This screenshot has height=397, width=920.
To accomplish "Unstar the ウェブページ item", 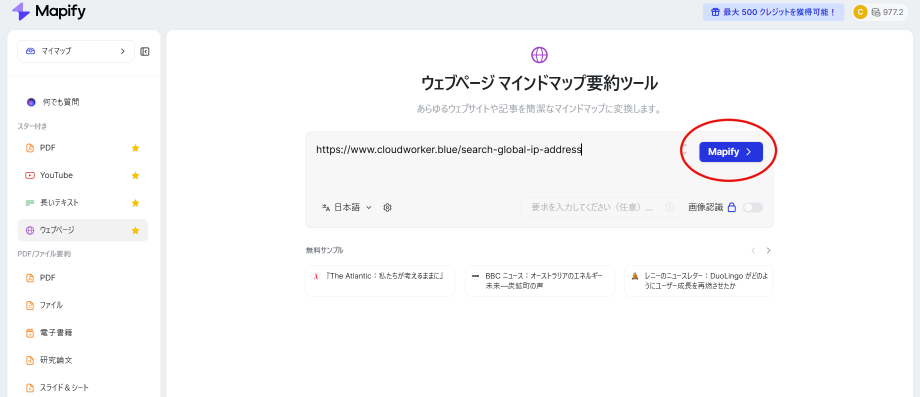I will [x=136, y=230].
